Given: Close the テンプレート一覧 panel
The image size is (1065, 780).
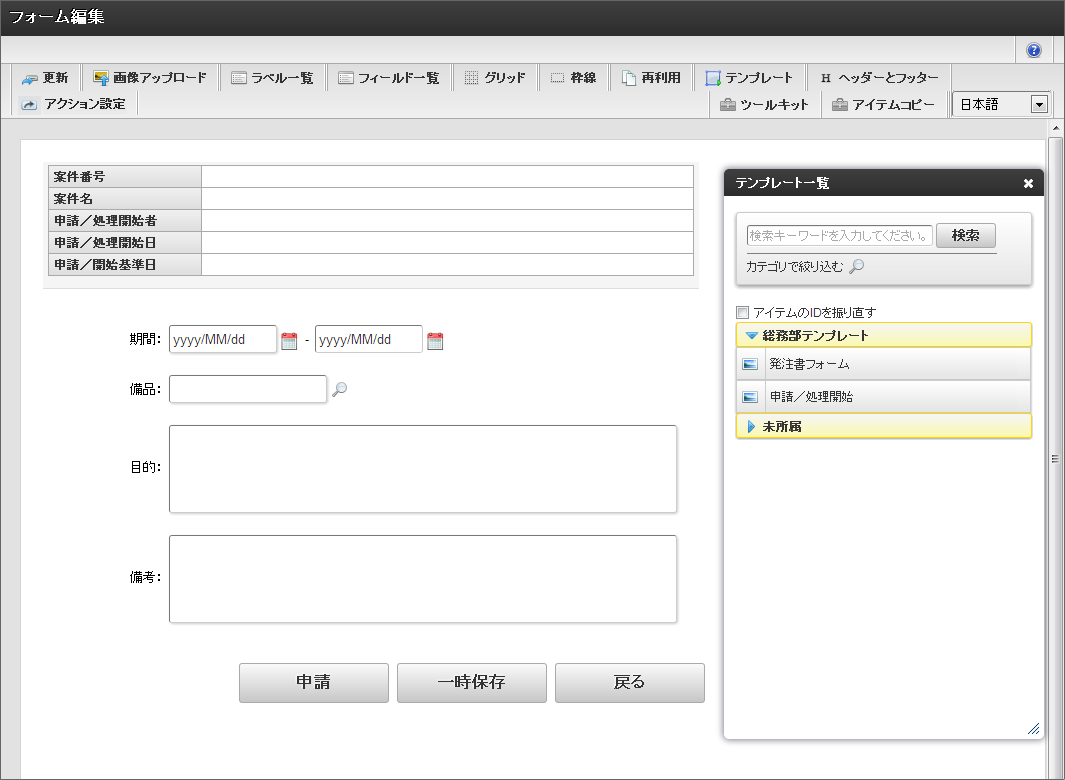Looking at the screenshot, I should [x=1028, y=183].
